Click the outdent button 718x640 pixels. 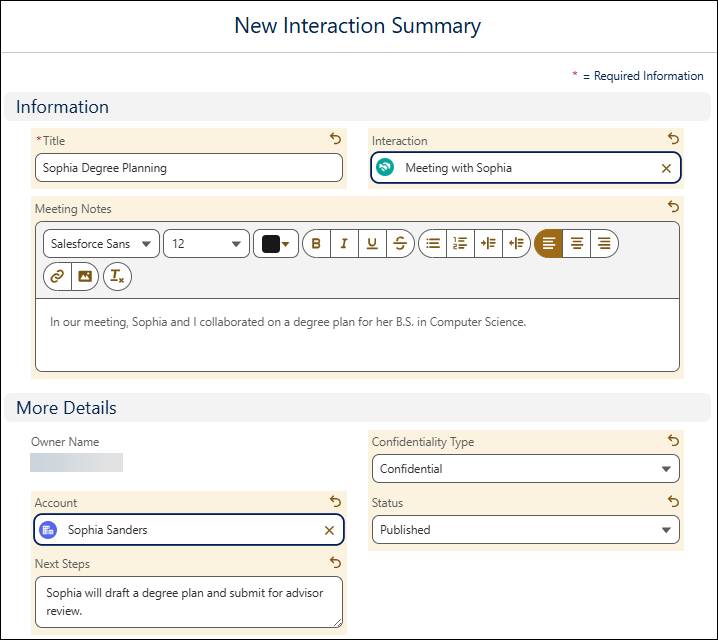tap(516, 244)
